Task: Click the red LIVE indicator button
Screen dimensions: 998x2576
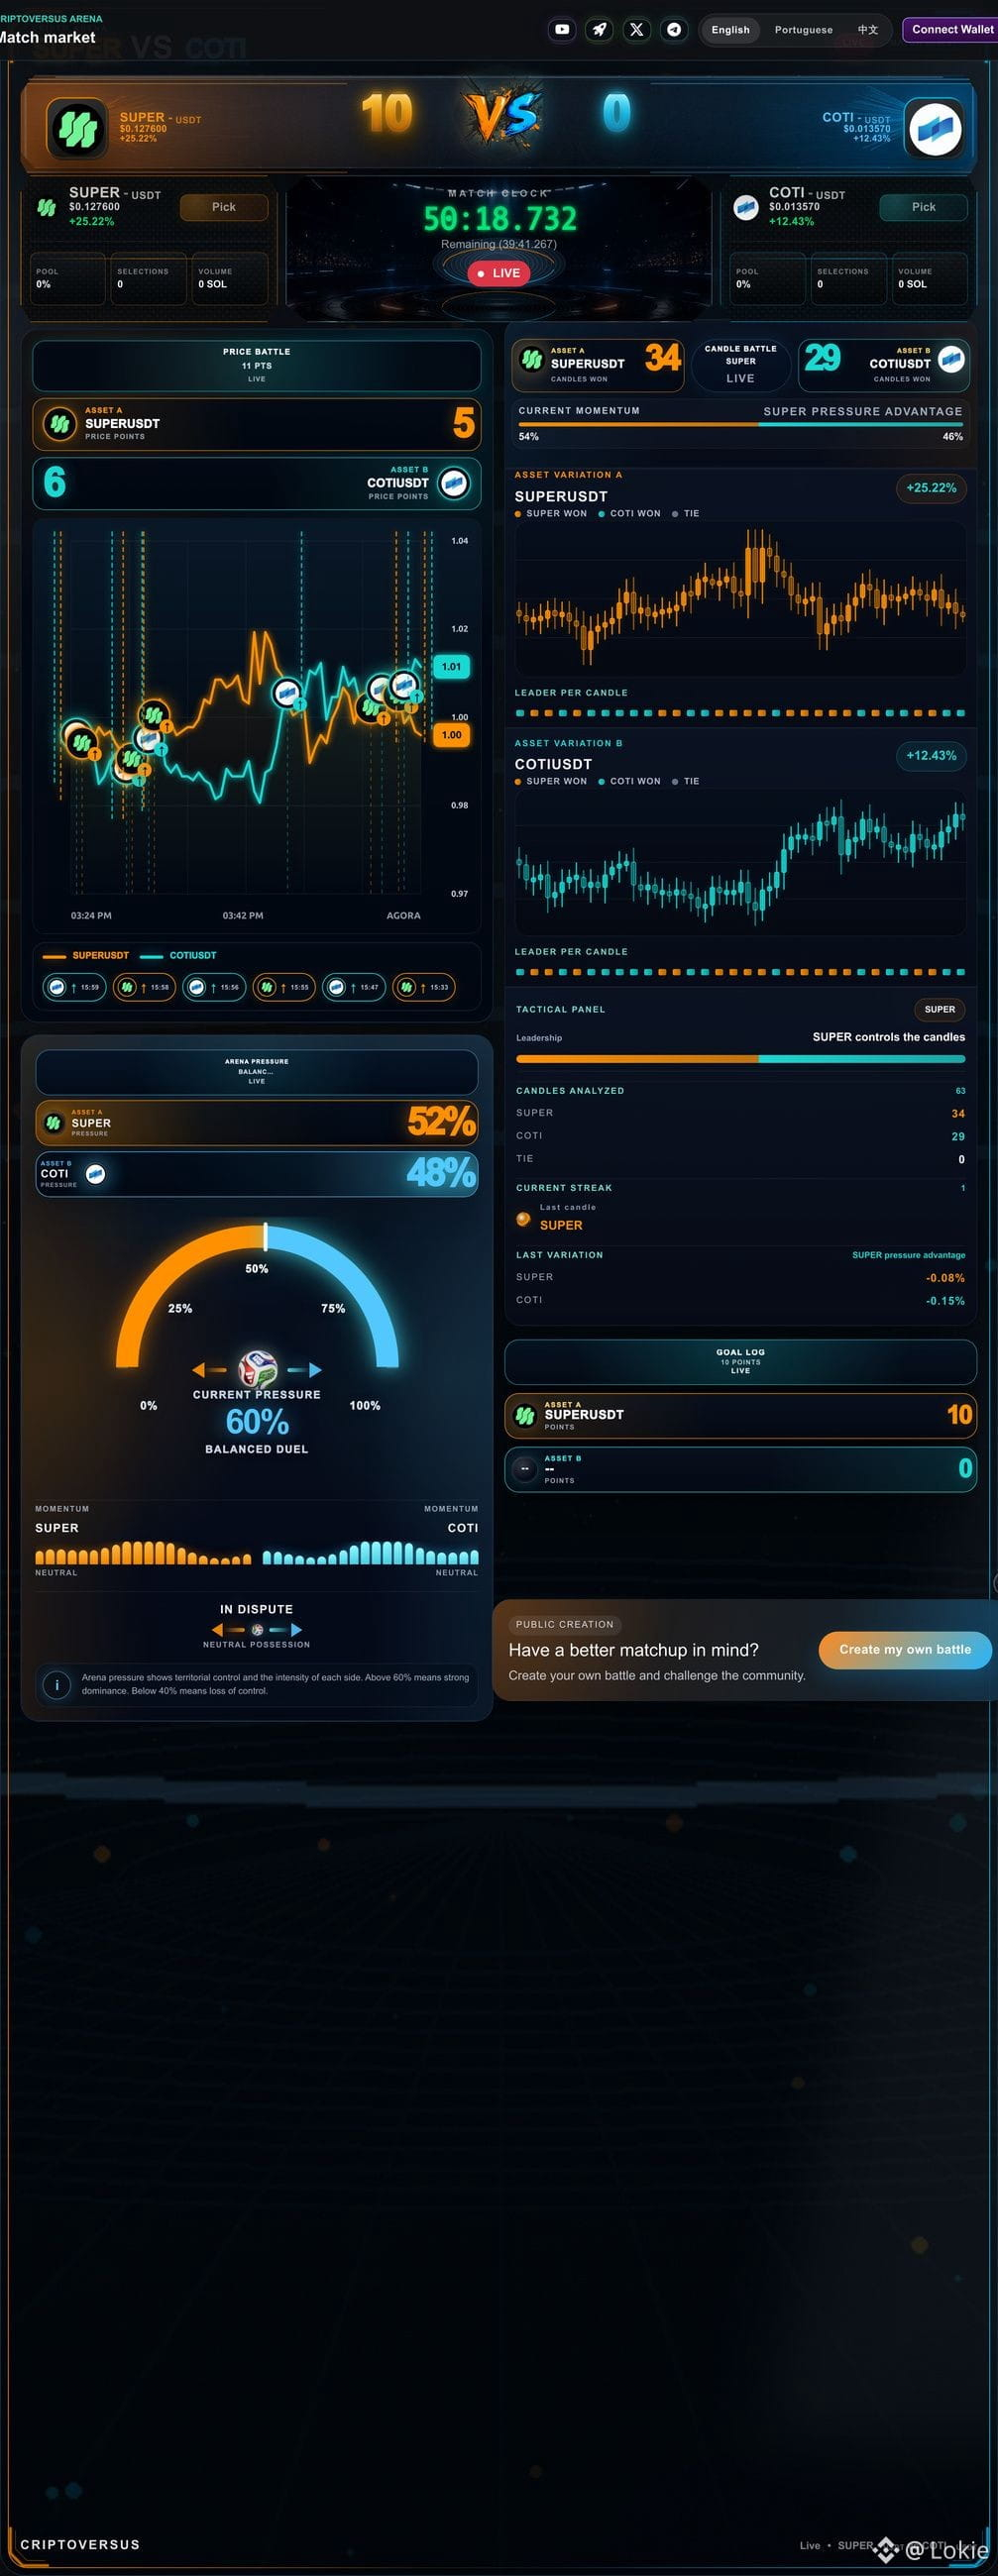Action: [498, 273]
